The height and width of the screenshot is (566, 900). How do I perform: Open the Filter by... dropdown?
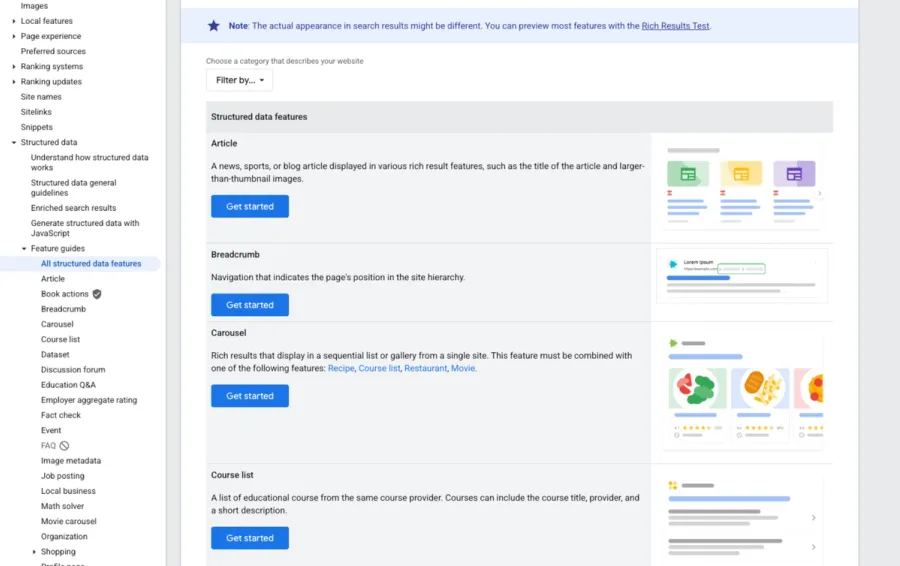[239, 80]
